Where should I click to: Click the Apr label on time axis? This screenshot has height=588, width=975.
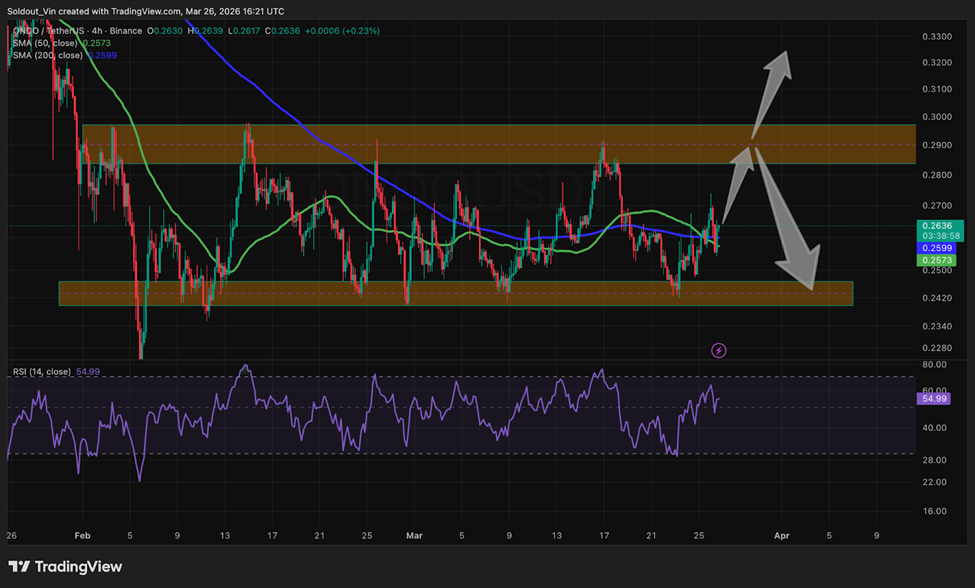pos(781,536)
